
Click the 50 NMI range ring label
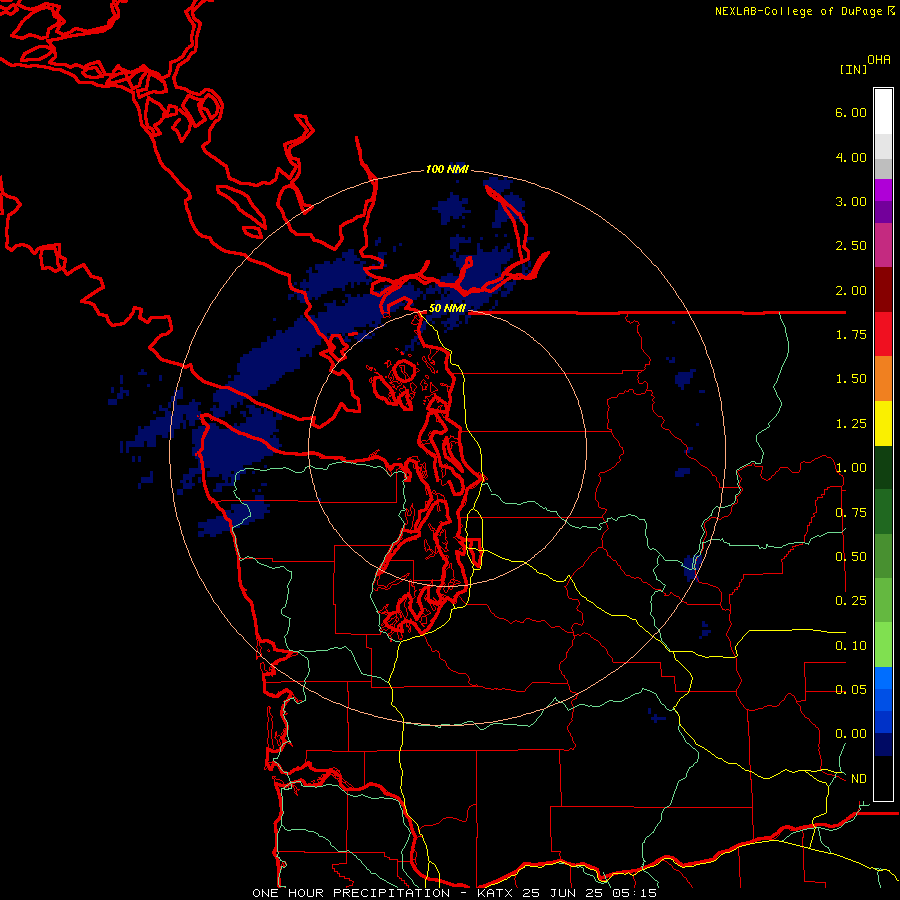click(x=447, y=308)
